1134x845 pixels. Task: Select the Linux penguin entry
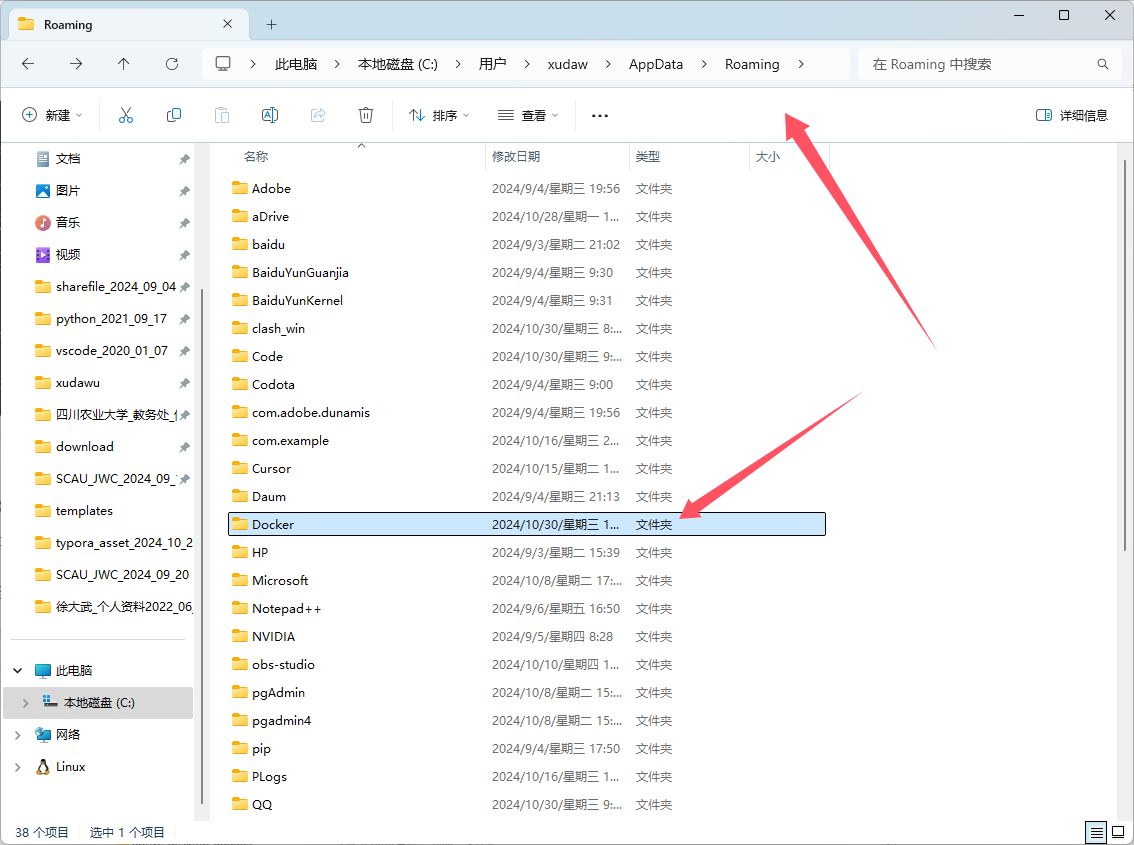point(61,767)
